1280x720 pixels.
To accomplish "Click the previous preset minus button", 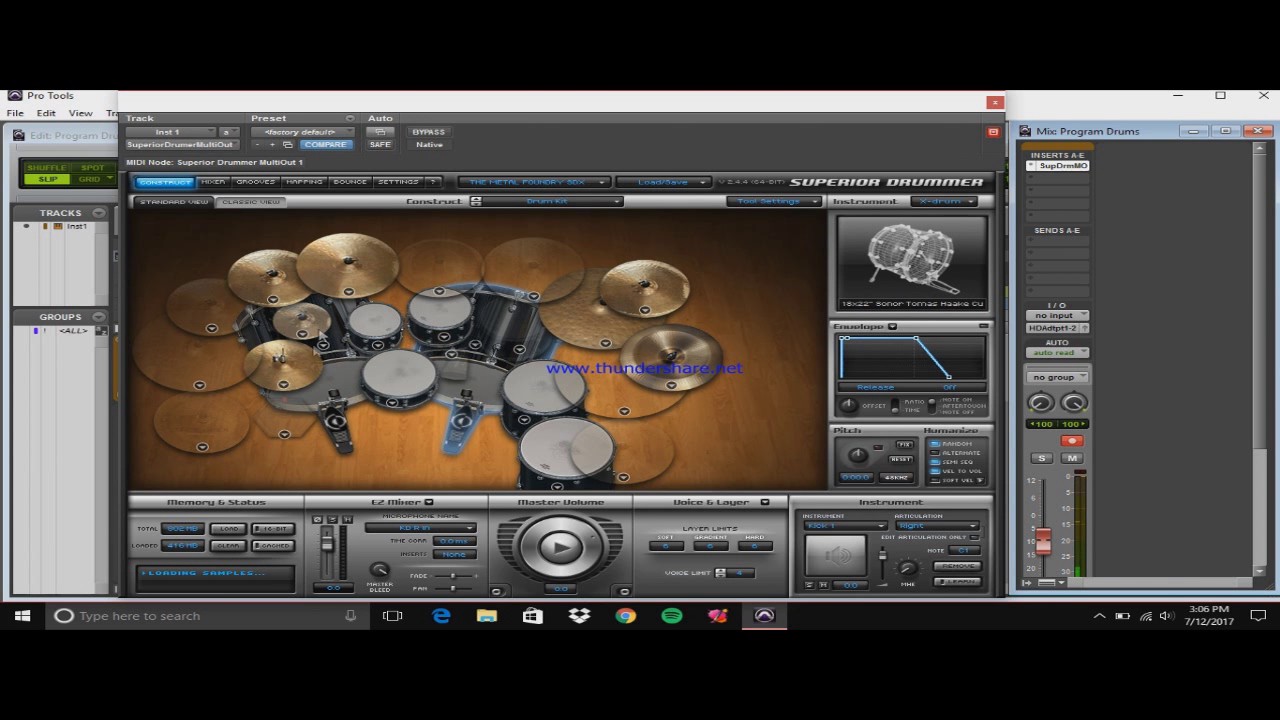I will pos(258,144).
